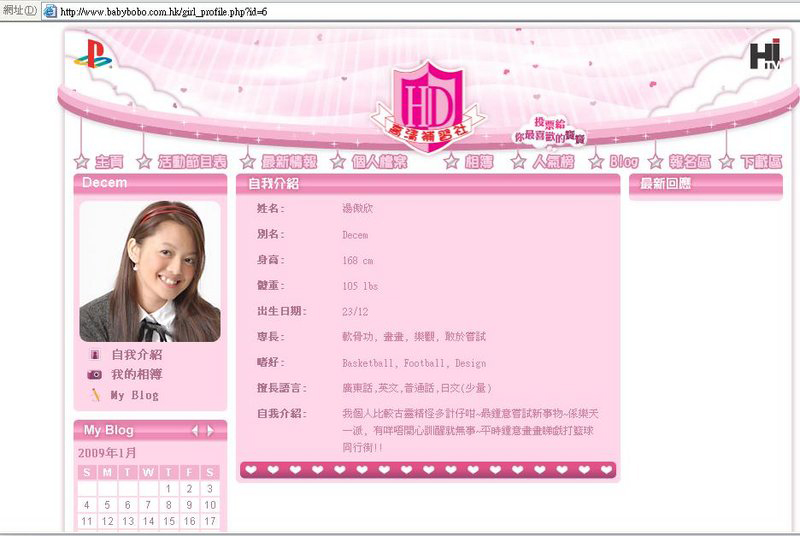Open the 下載區 navigation item

761,162
